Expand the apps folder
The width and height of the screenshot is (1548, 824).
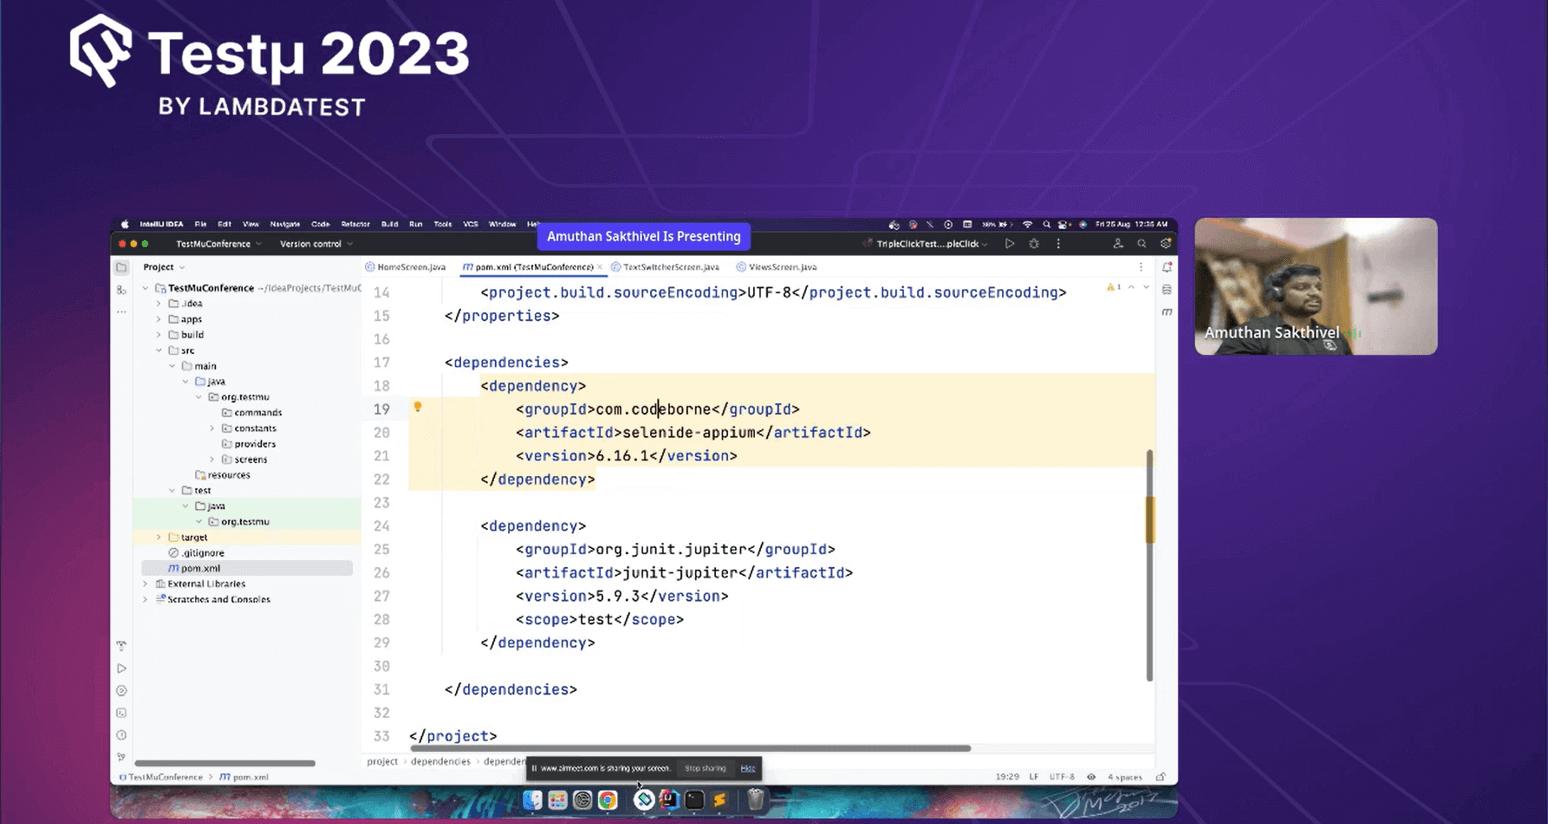tap(159, 319)
